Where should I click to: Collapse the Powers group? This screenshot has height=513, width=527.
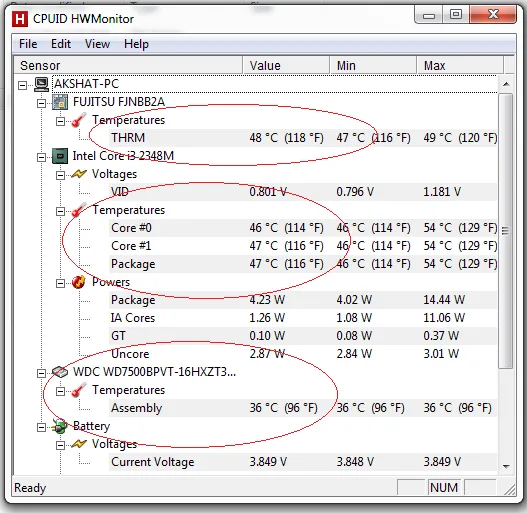(60, 283)
